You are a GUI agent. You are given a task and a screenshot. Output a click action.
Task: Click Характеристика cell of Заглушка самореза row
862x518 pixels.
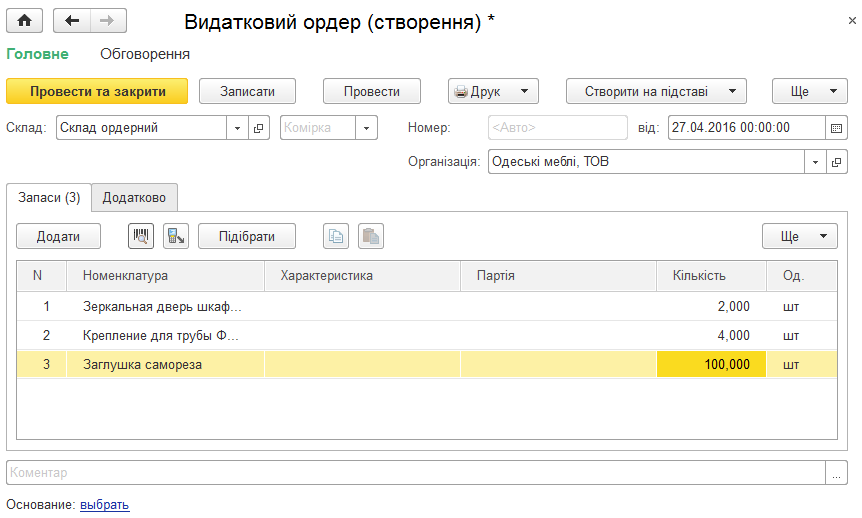coord(362,365)
